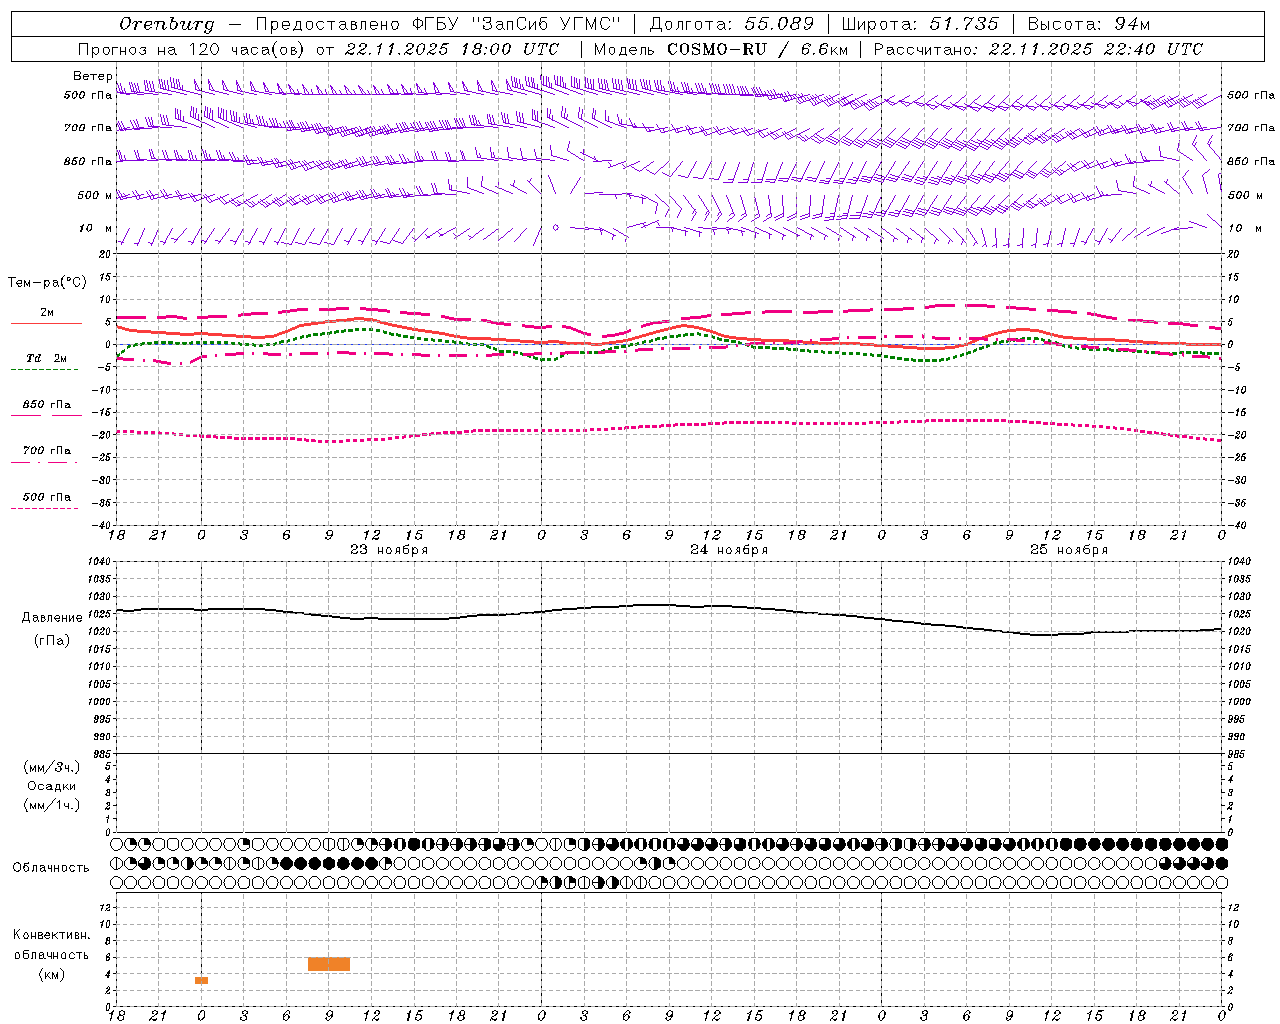Viewport: 1280px width, 1024px height.
Task: Click the 'Конвективн.' label
Action: (x=51, y=935)
